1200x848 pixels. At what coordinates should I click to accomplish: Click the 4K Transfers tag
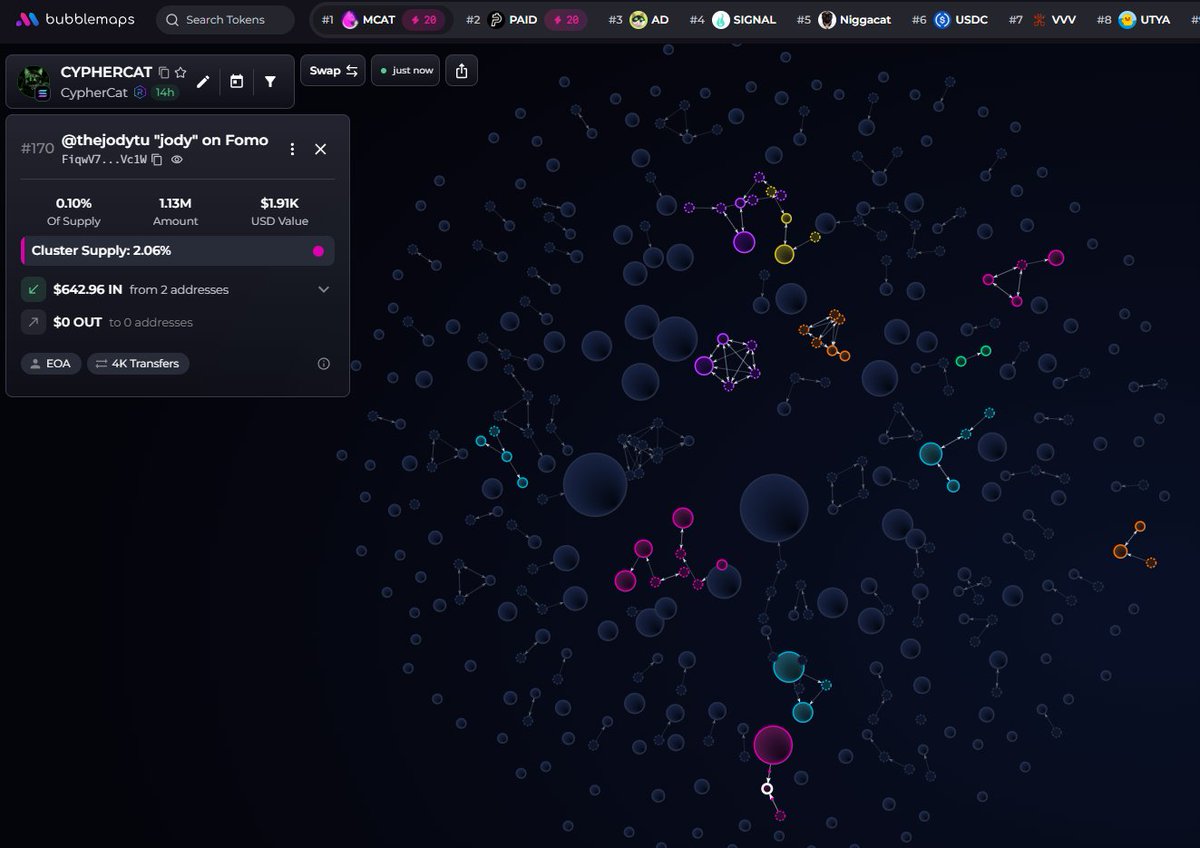point(138,364)
